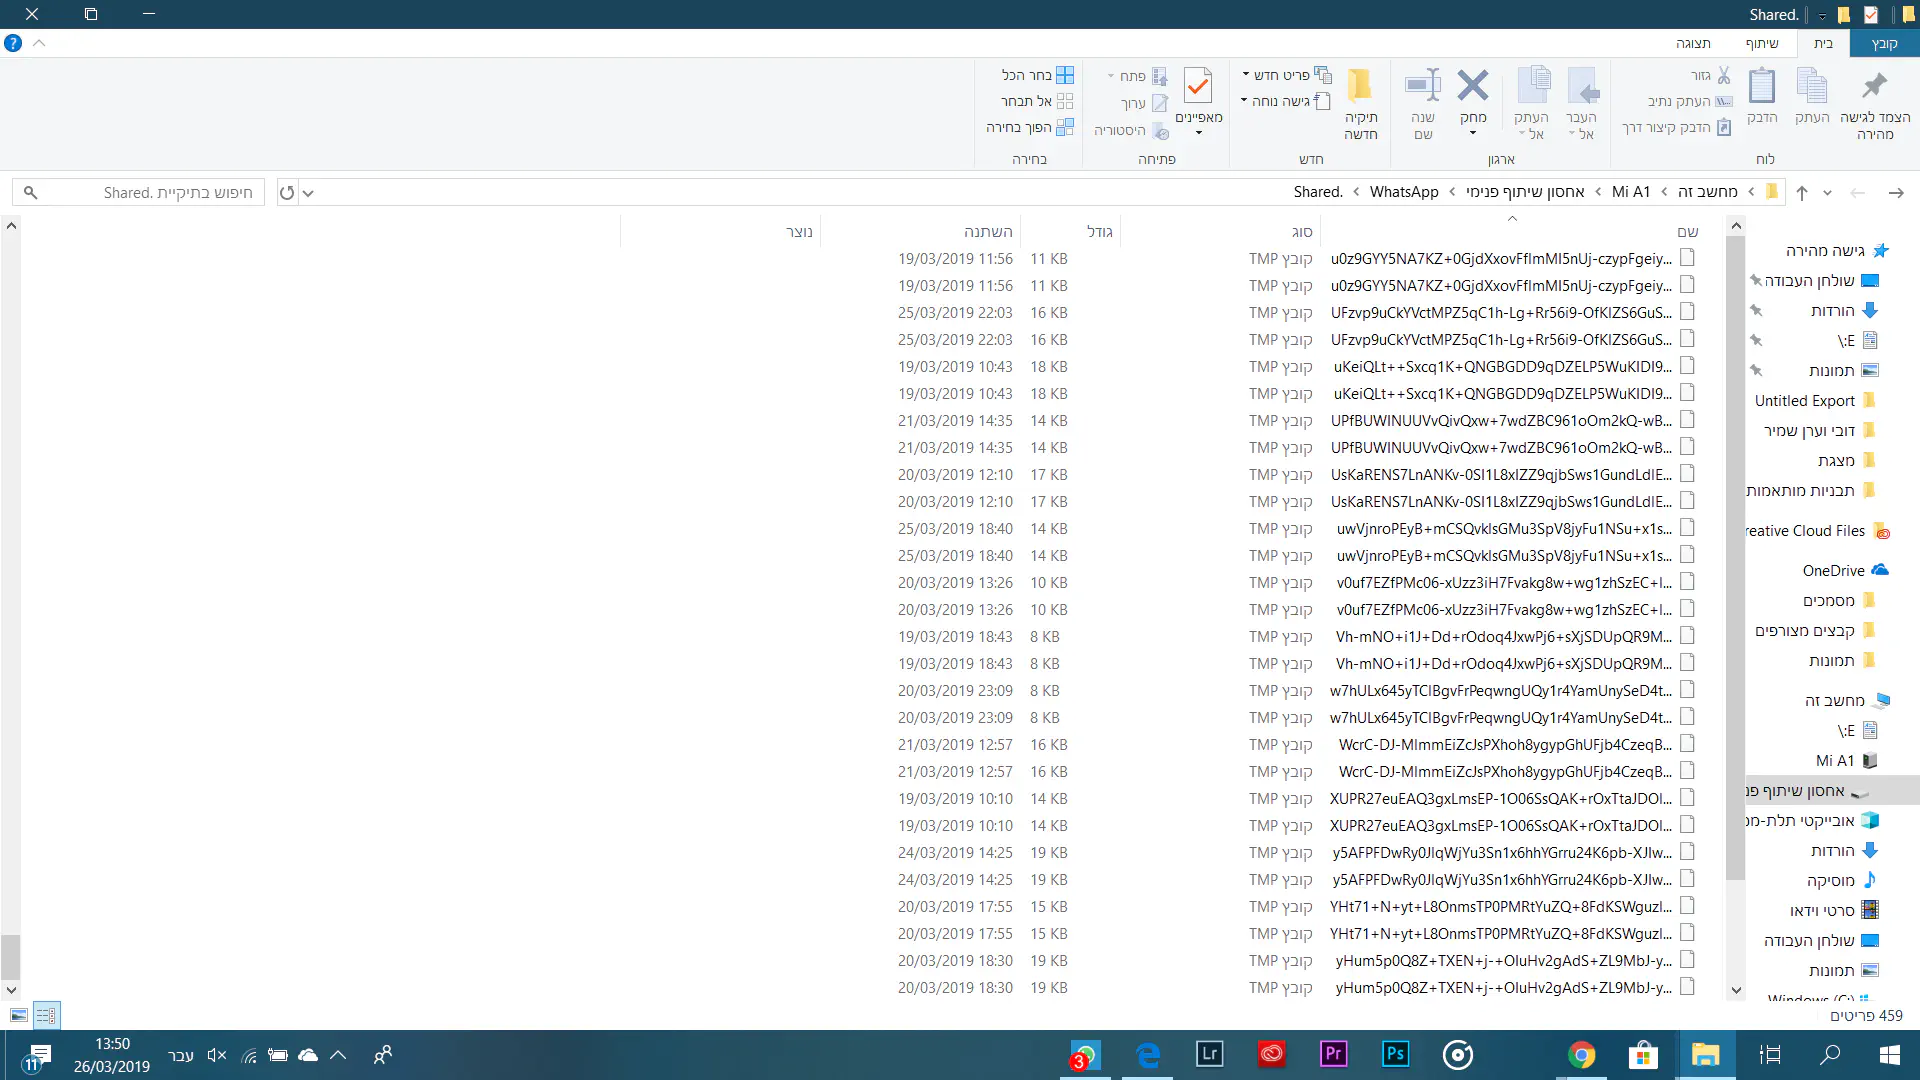
Task: Click the WhatsApp breadcrumb in the address bar
Action: click(1403, 192)
